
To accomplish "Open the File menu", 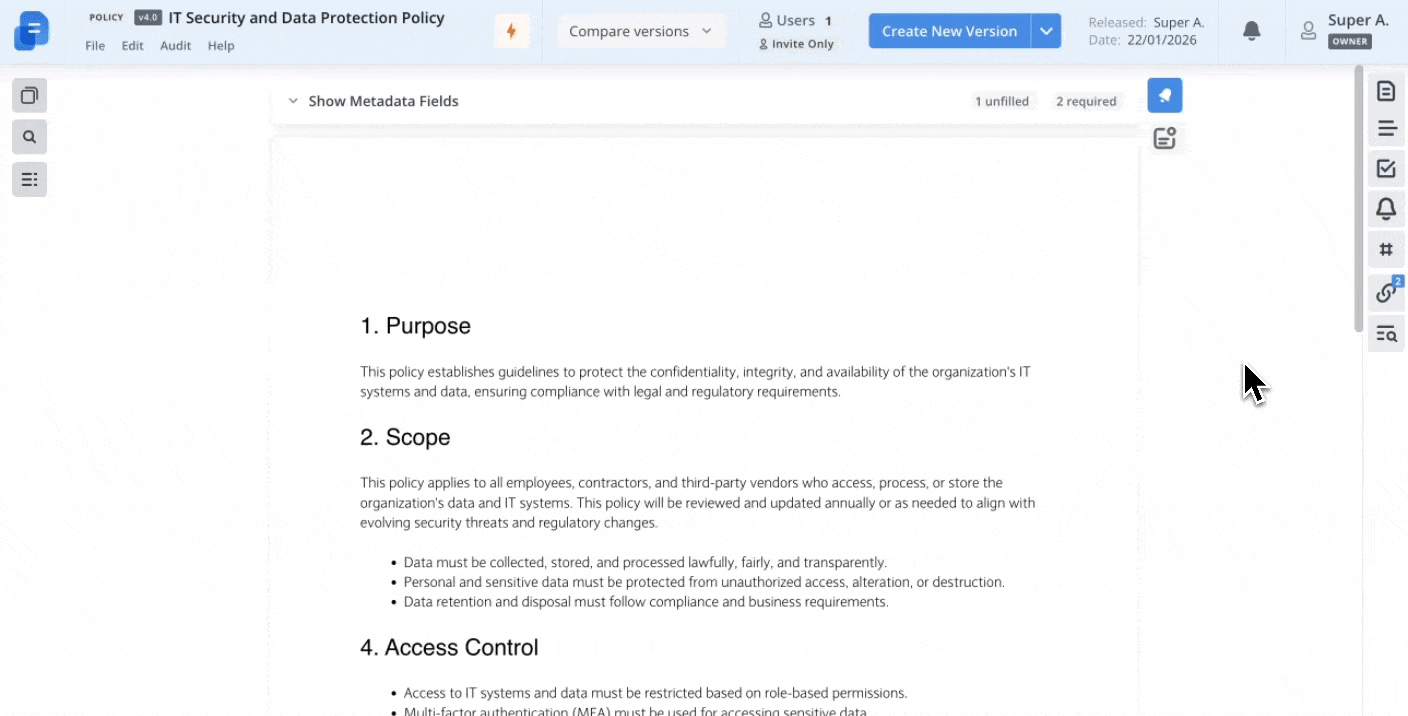I will (x=95, y=46).
